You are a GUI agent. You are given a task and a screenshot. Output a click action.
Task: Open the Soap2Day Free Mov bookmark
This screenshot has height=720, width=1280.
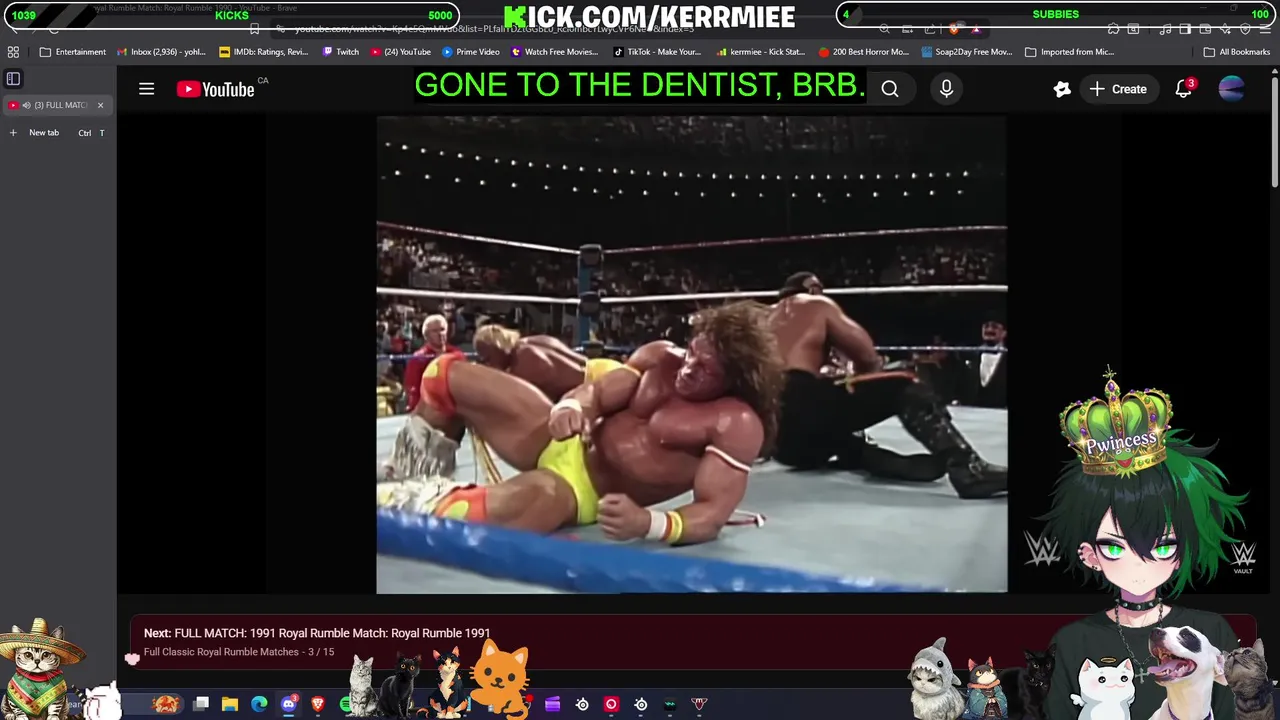coord(967,52)
